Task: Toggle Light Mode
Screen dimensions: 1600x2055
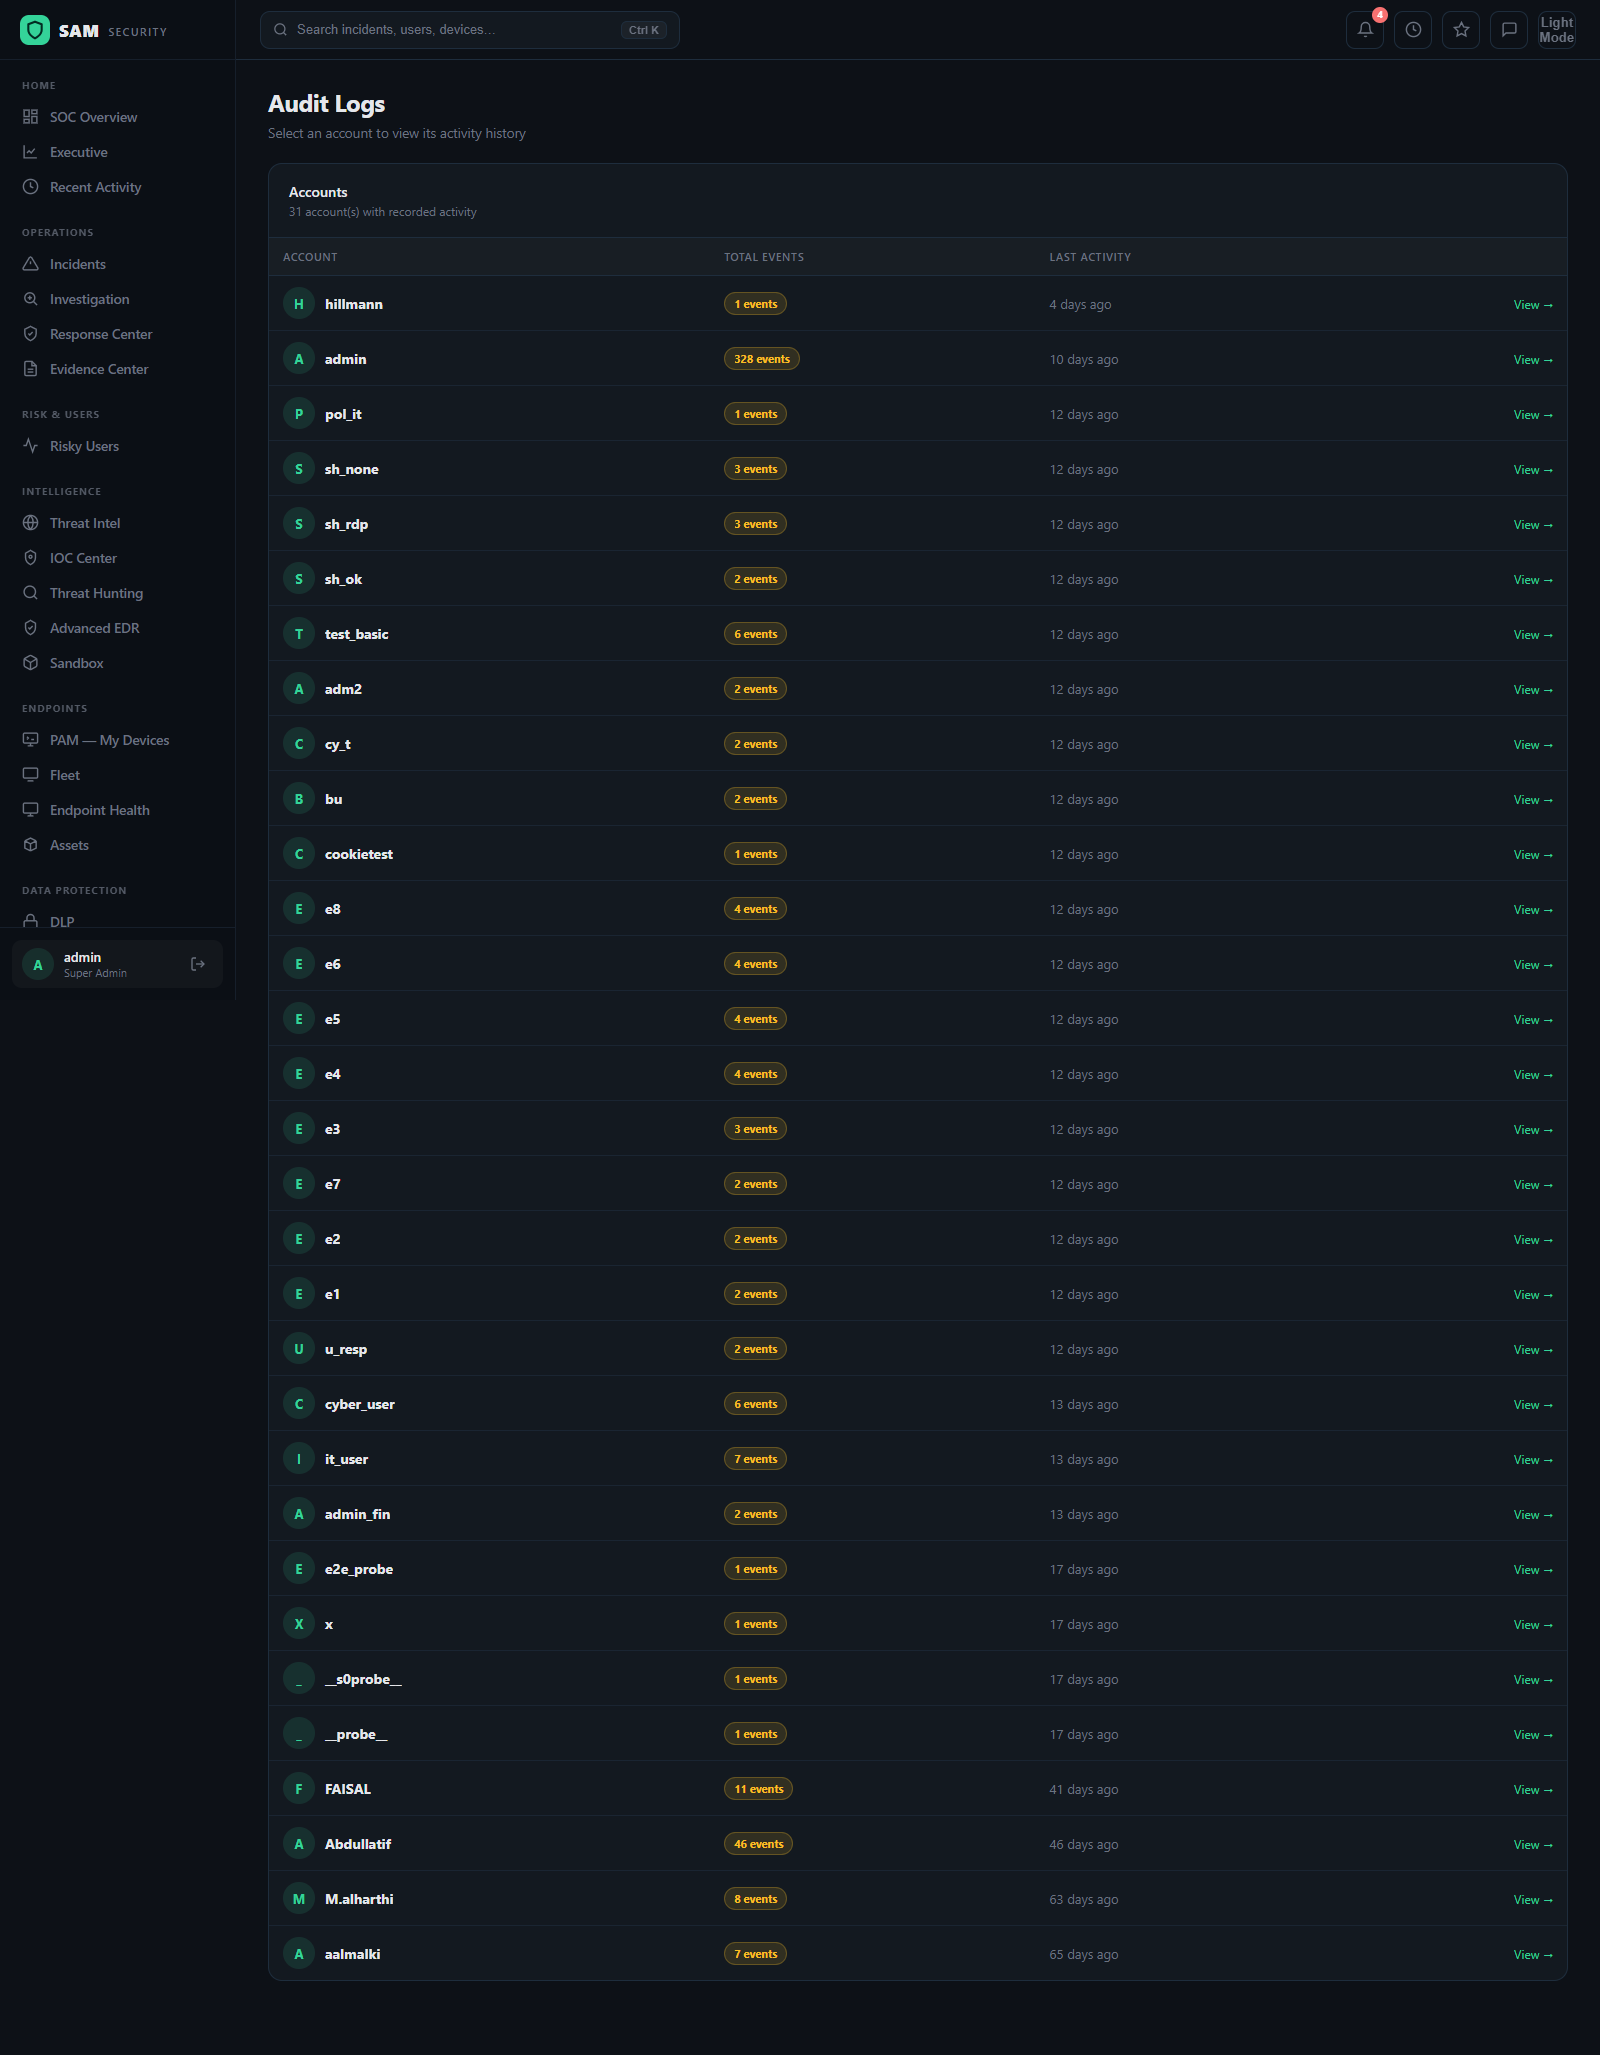Action: [x=1557, y=30]
